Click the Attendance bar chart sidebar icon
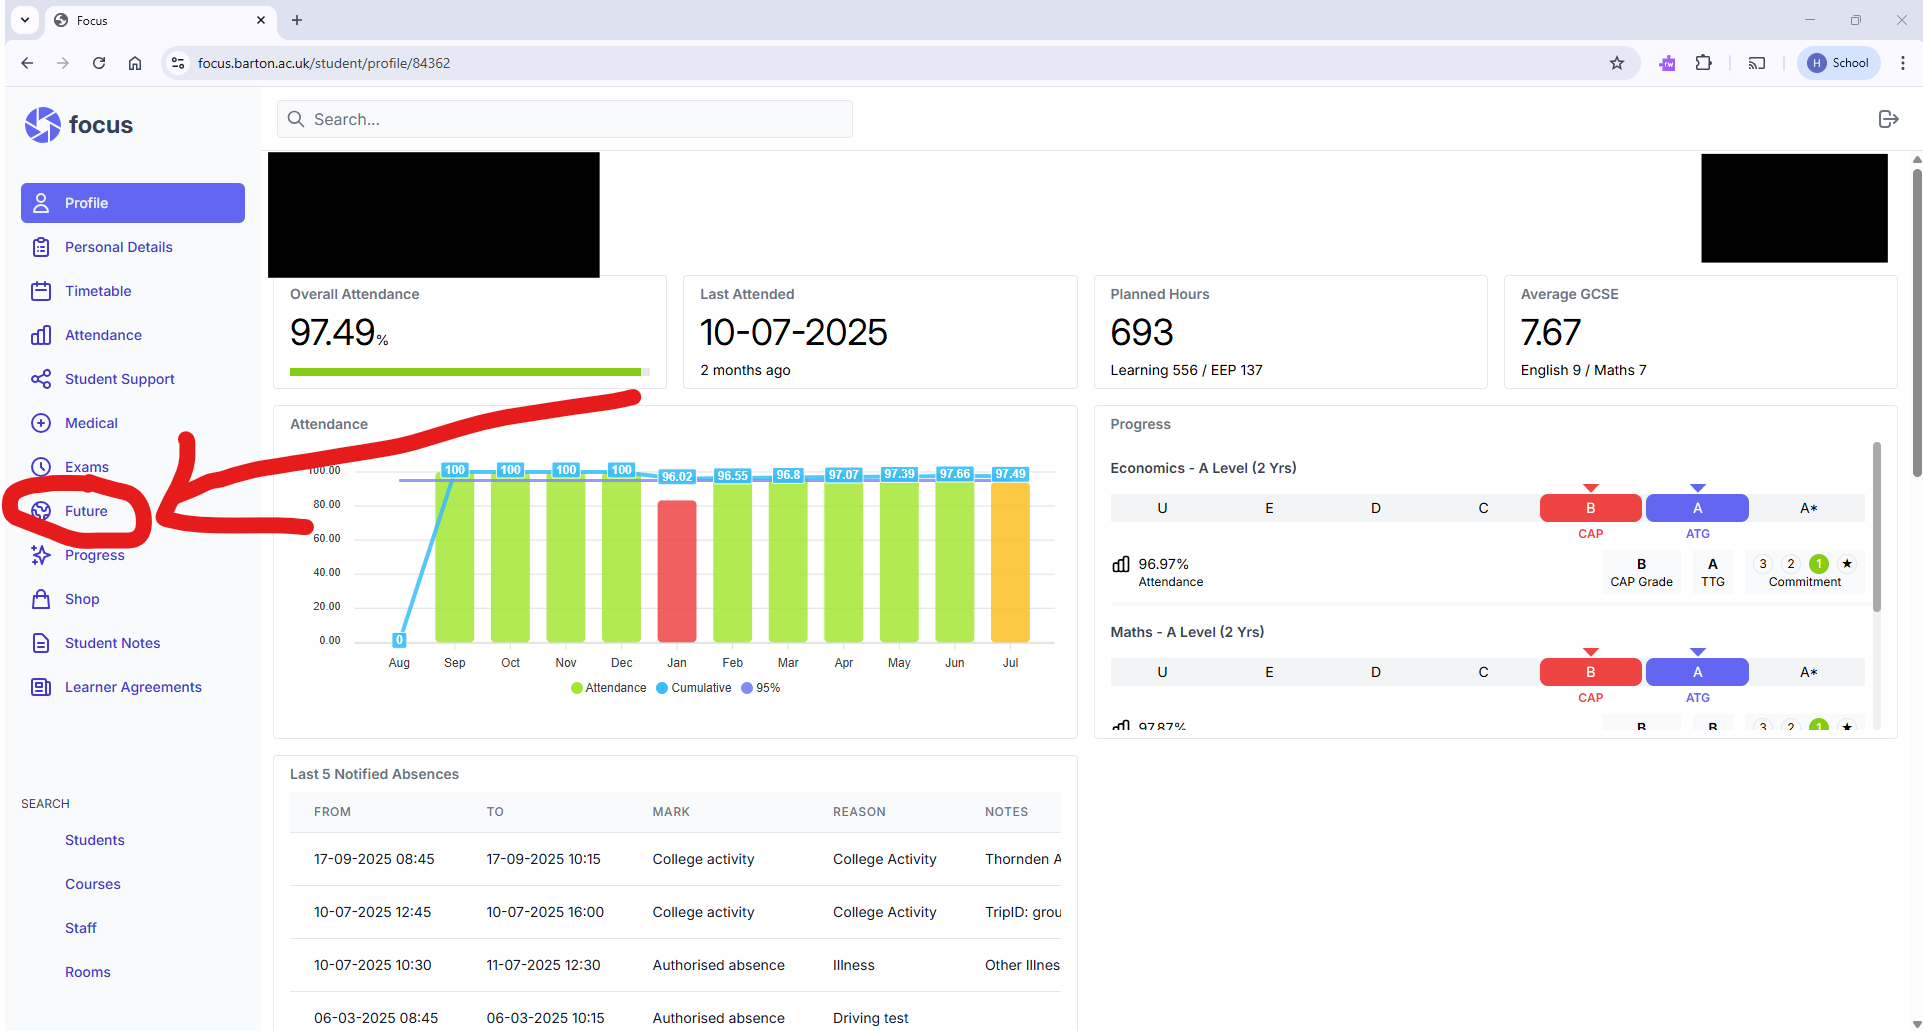1923x1031 pixels. pos(41,335)
